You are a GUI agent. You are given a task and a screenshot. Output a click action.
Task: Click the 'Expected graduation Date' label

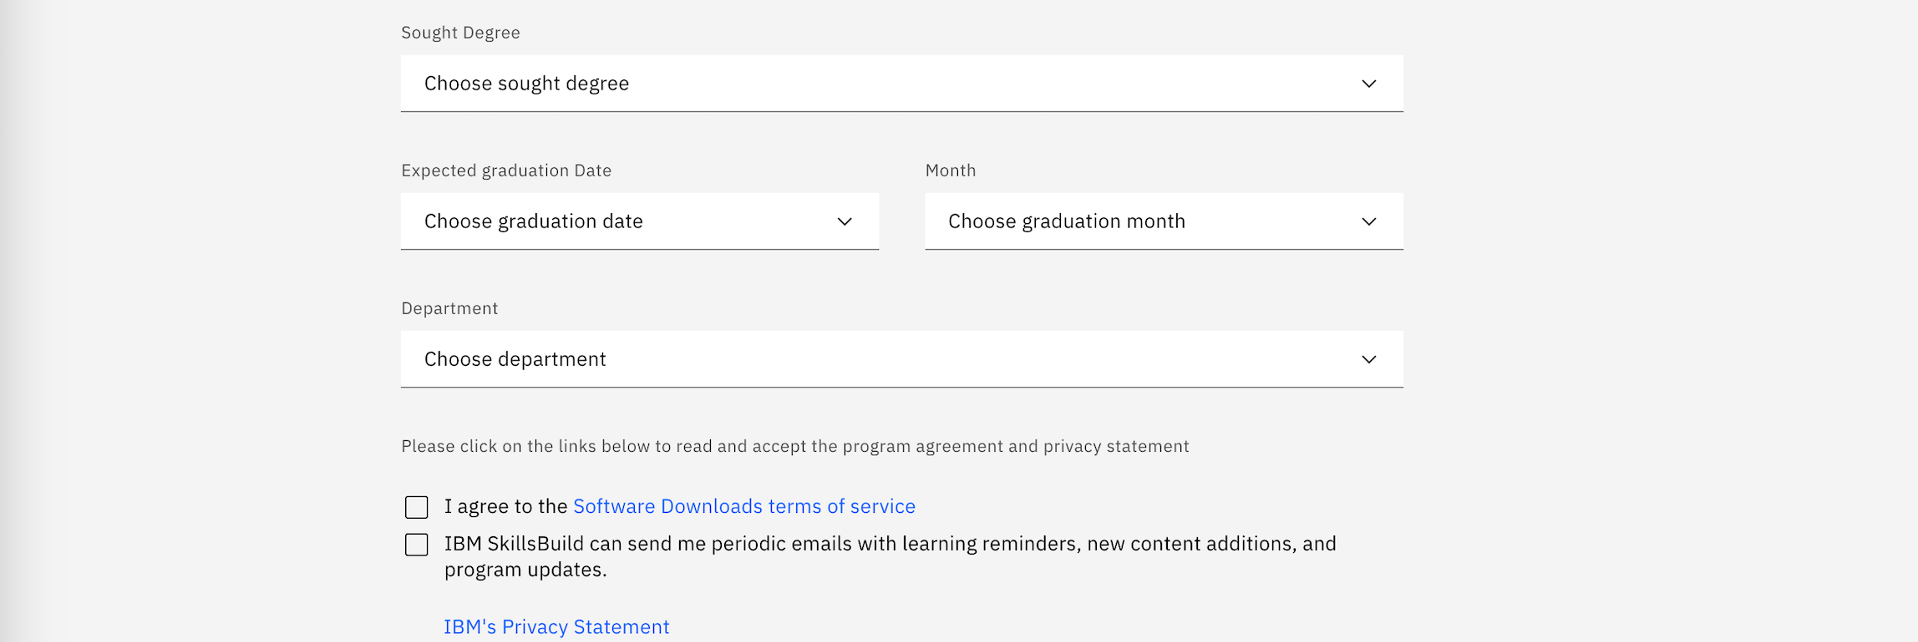(x=506, y=171)
